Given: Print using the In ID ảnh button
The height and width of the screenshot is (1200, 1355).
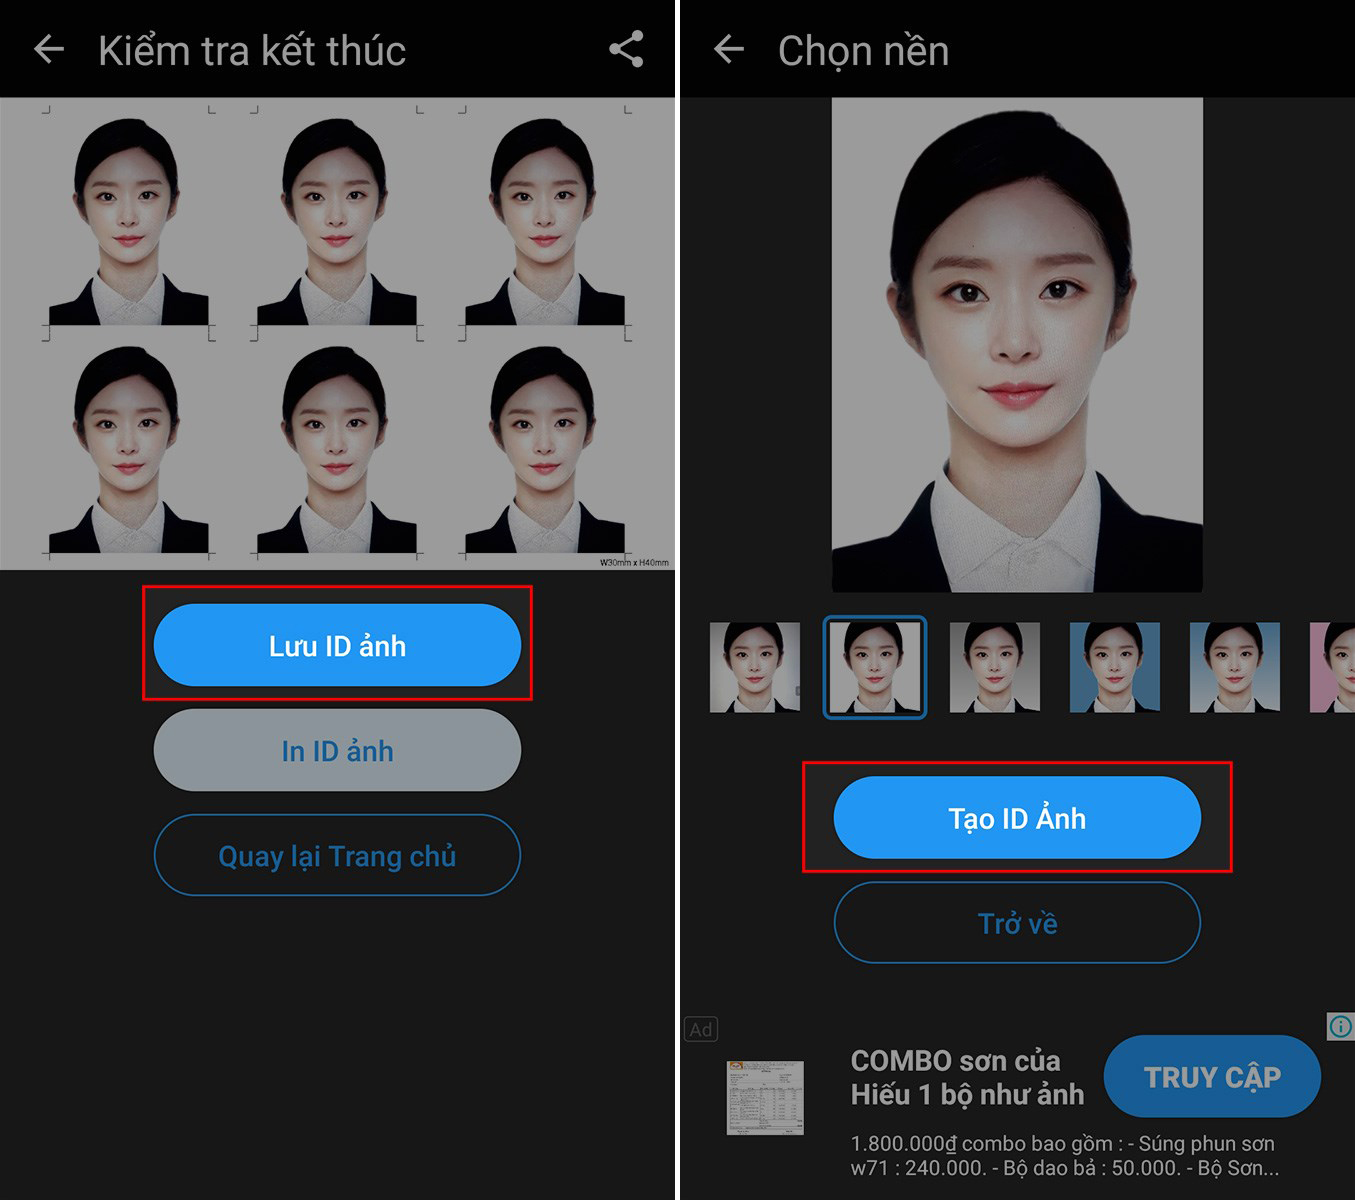Looking at the screenshot, I should tap(337, 750).
